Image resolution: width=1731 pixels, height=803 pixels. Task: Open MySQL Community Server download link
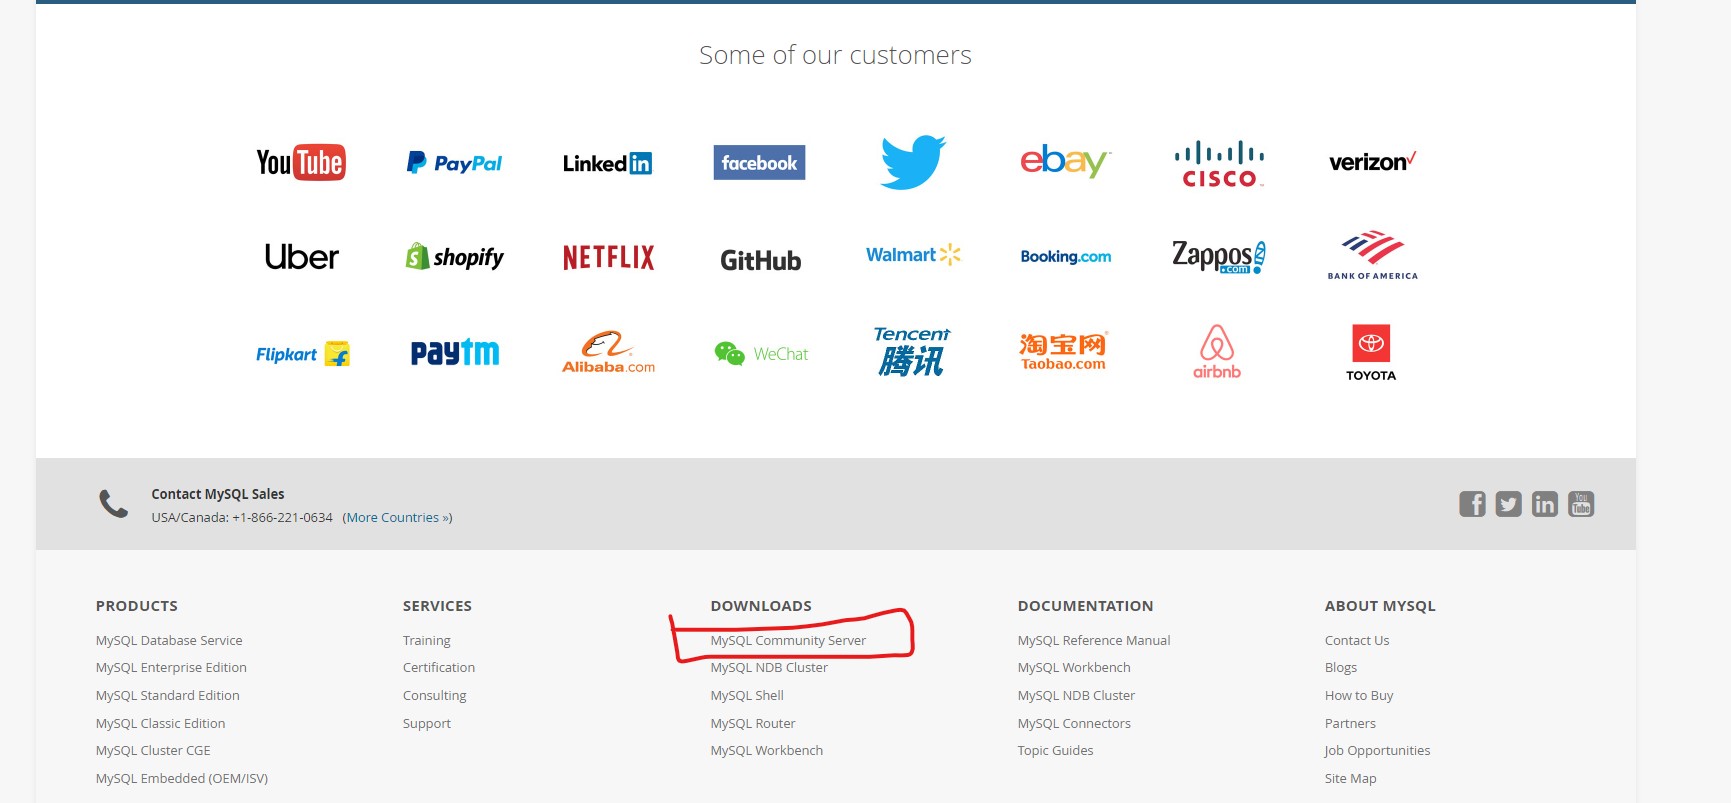coord(788,640)
